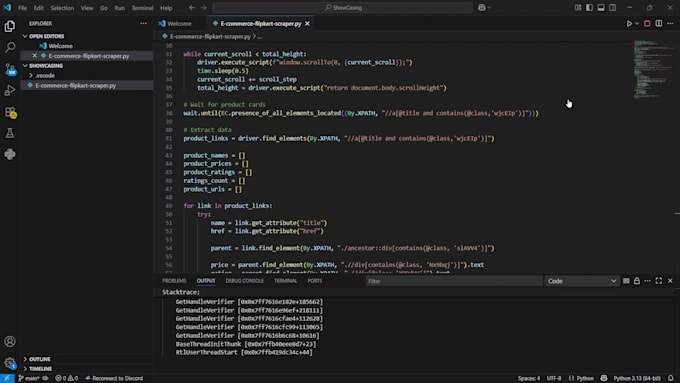The width and height of the screenshot is (680, 383).
Task: Click Reconnect to Discord status item
Action: (x=114, y=378)
